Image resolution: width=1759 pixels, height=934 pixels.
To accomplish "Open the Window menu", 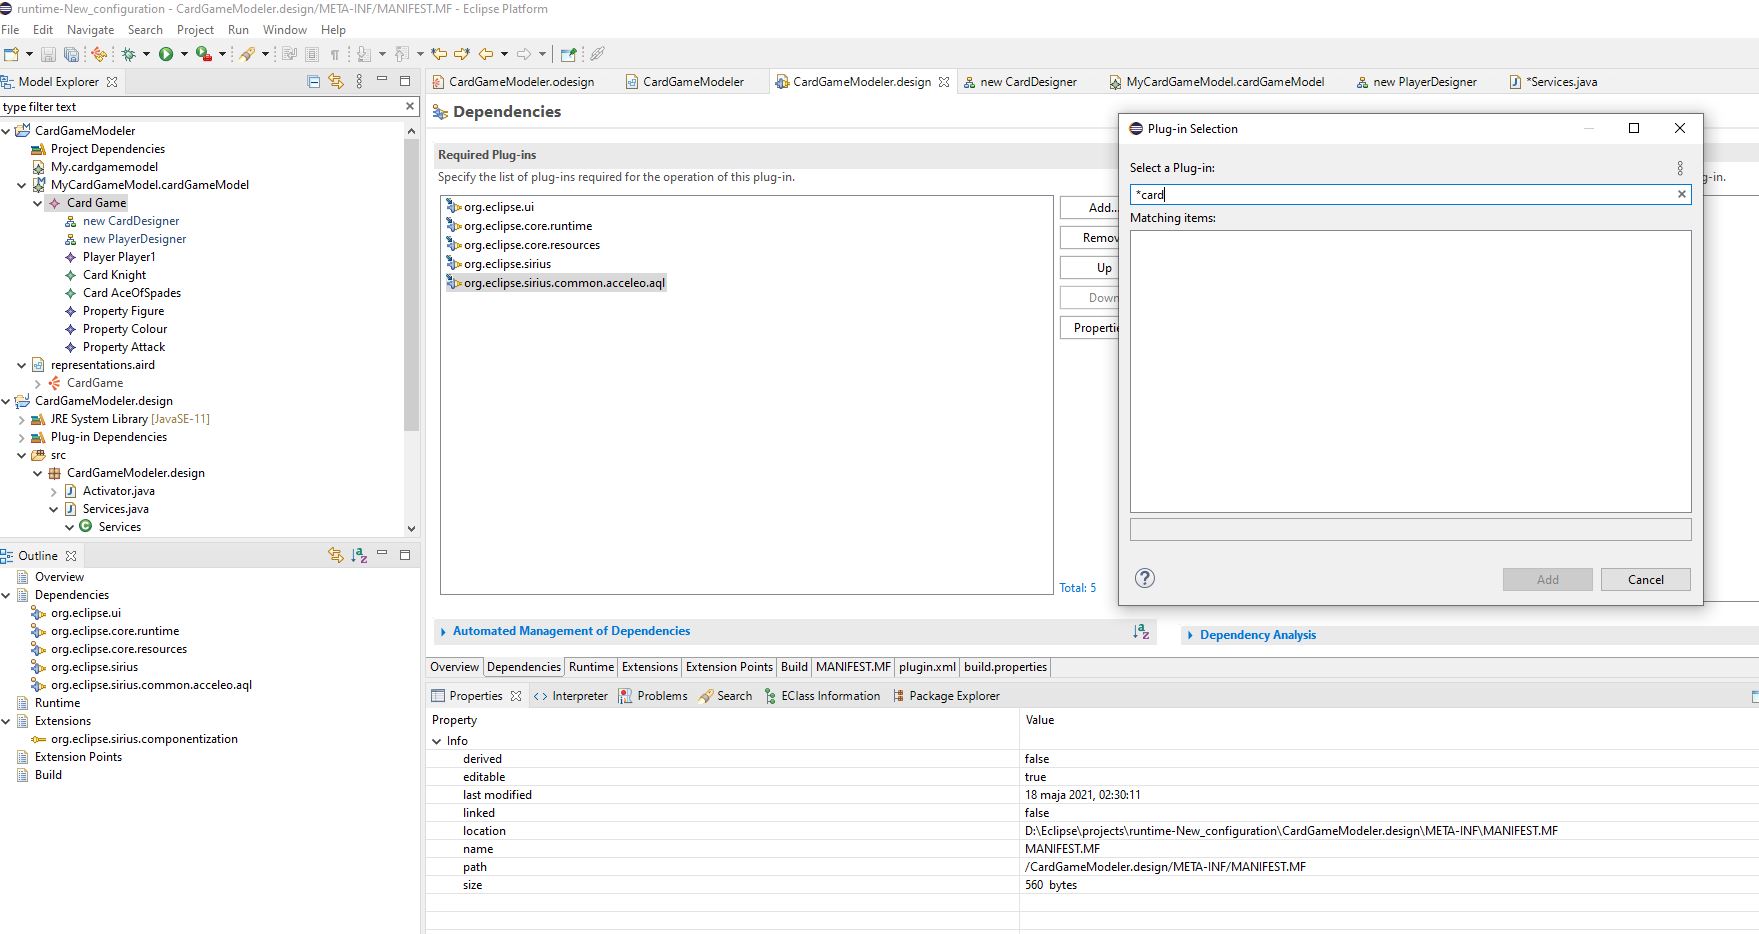I will coord(285,30).
